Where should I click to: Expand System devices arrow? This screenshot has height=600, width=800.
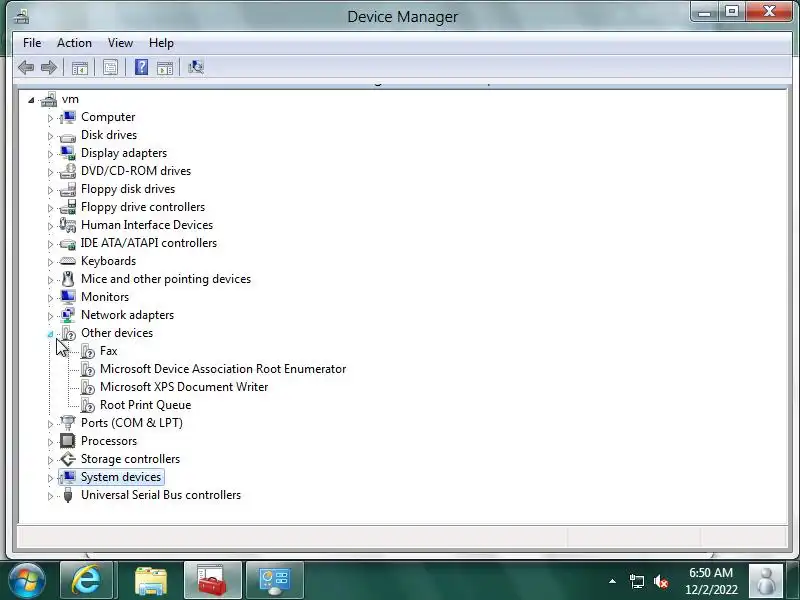click(x=50, y=478)
